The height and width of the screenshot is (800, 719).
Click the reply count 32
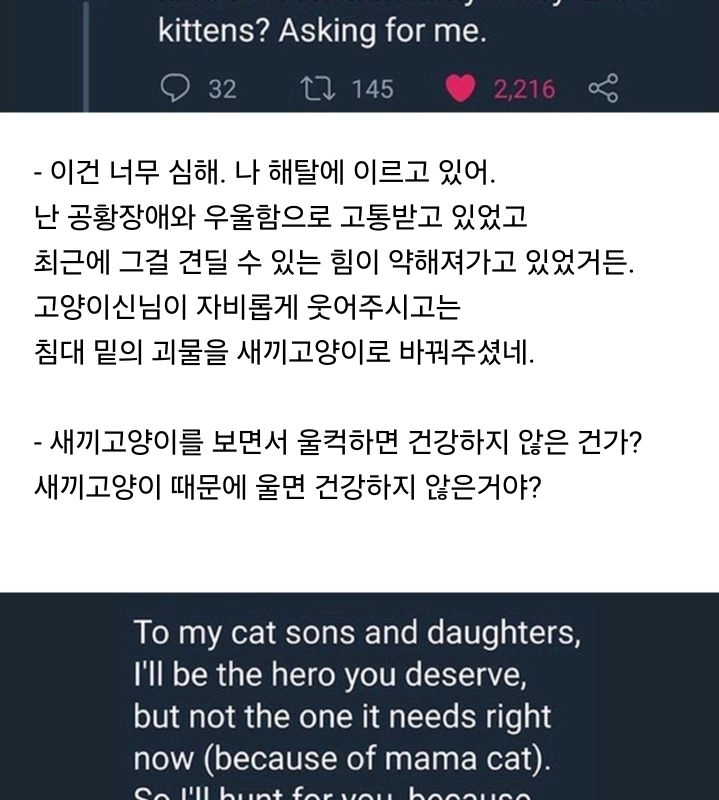click(222, 90)
